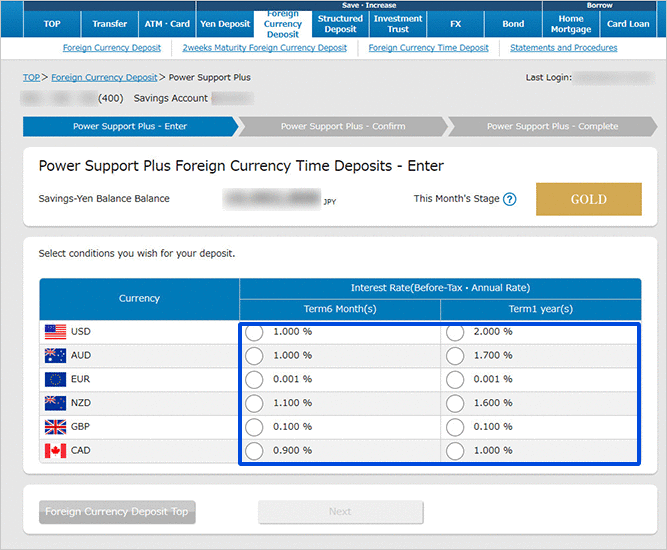This screenshot has width=667, height=550.
Task: Click the AUD Australian flag icon
Action: click(55, 355)
